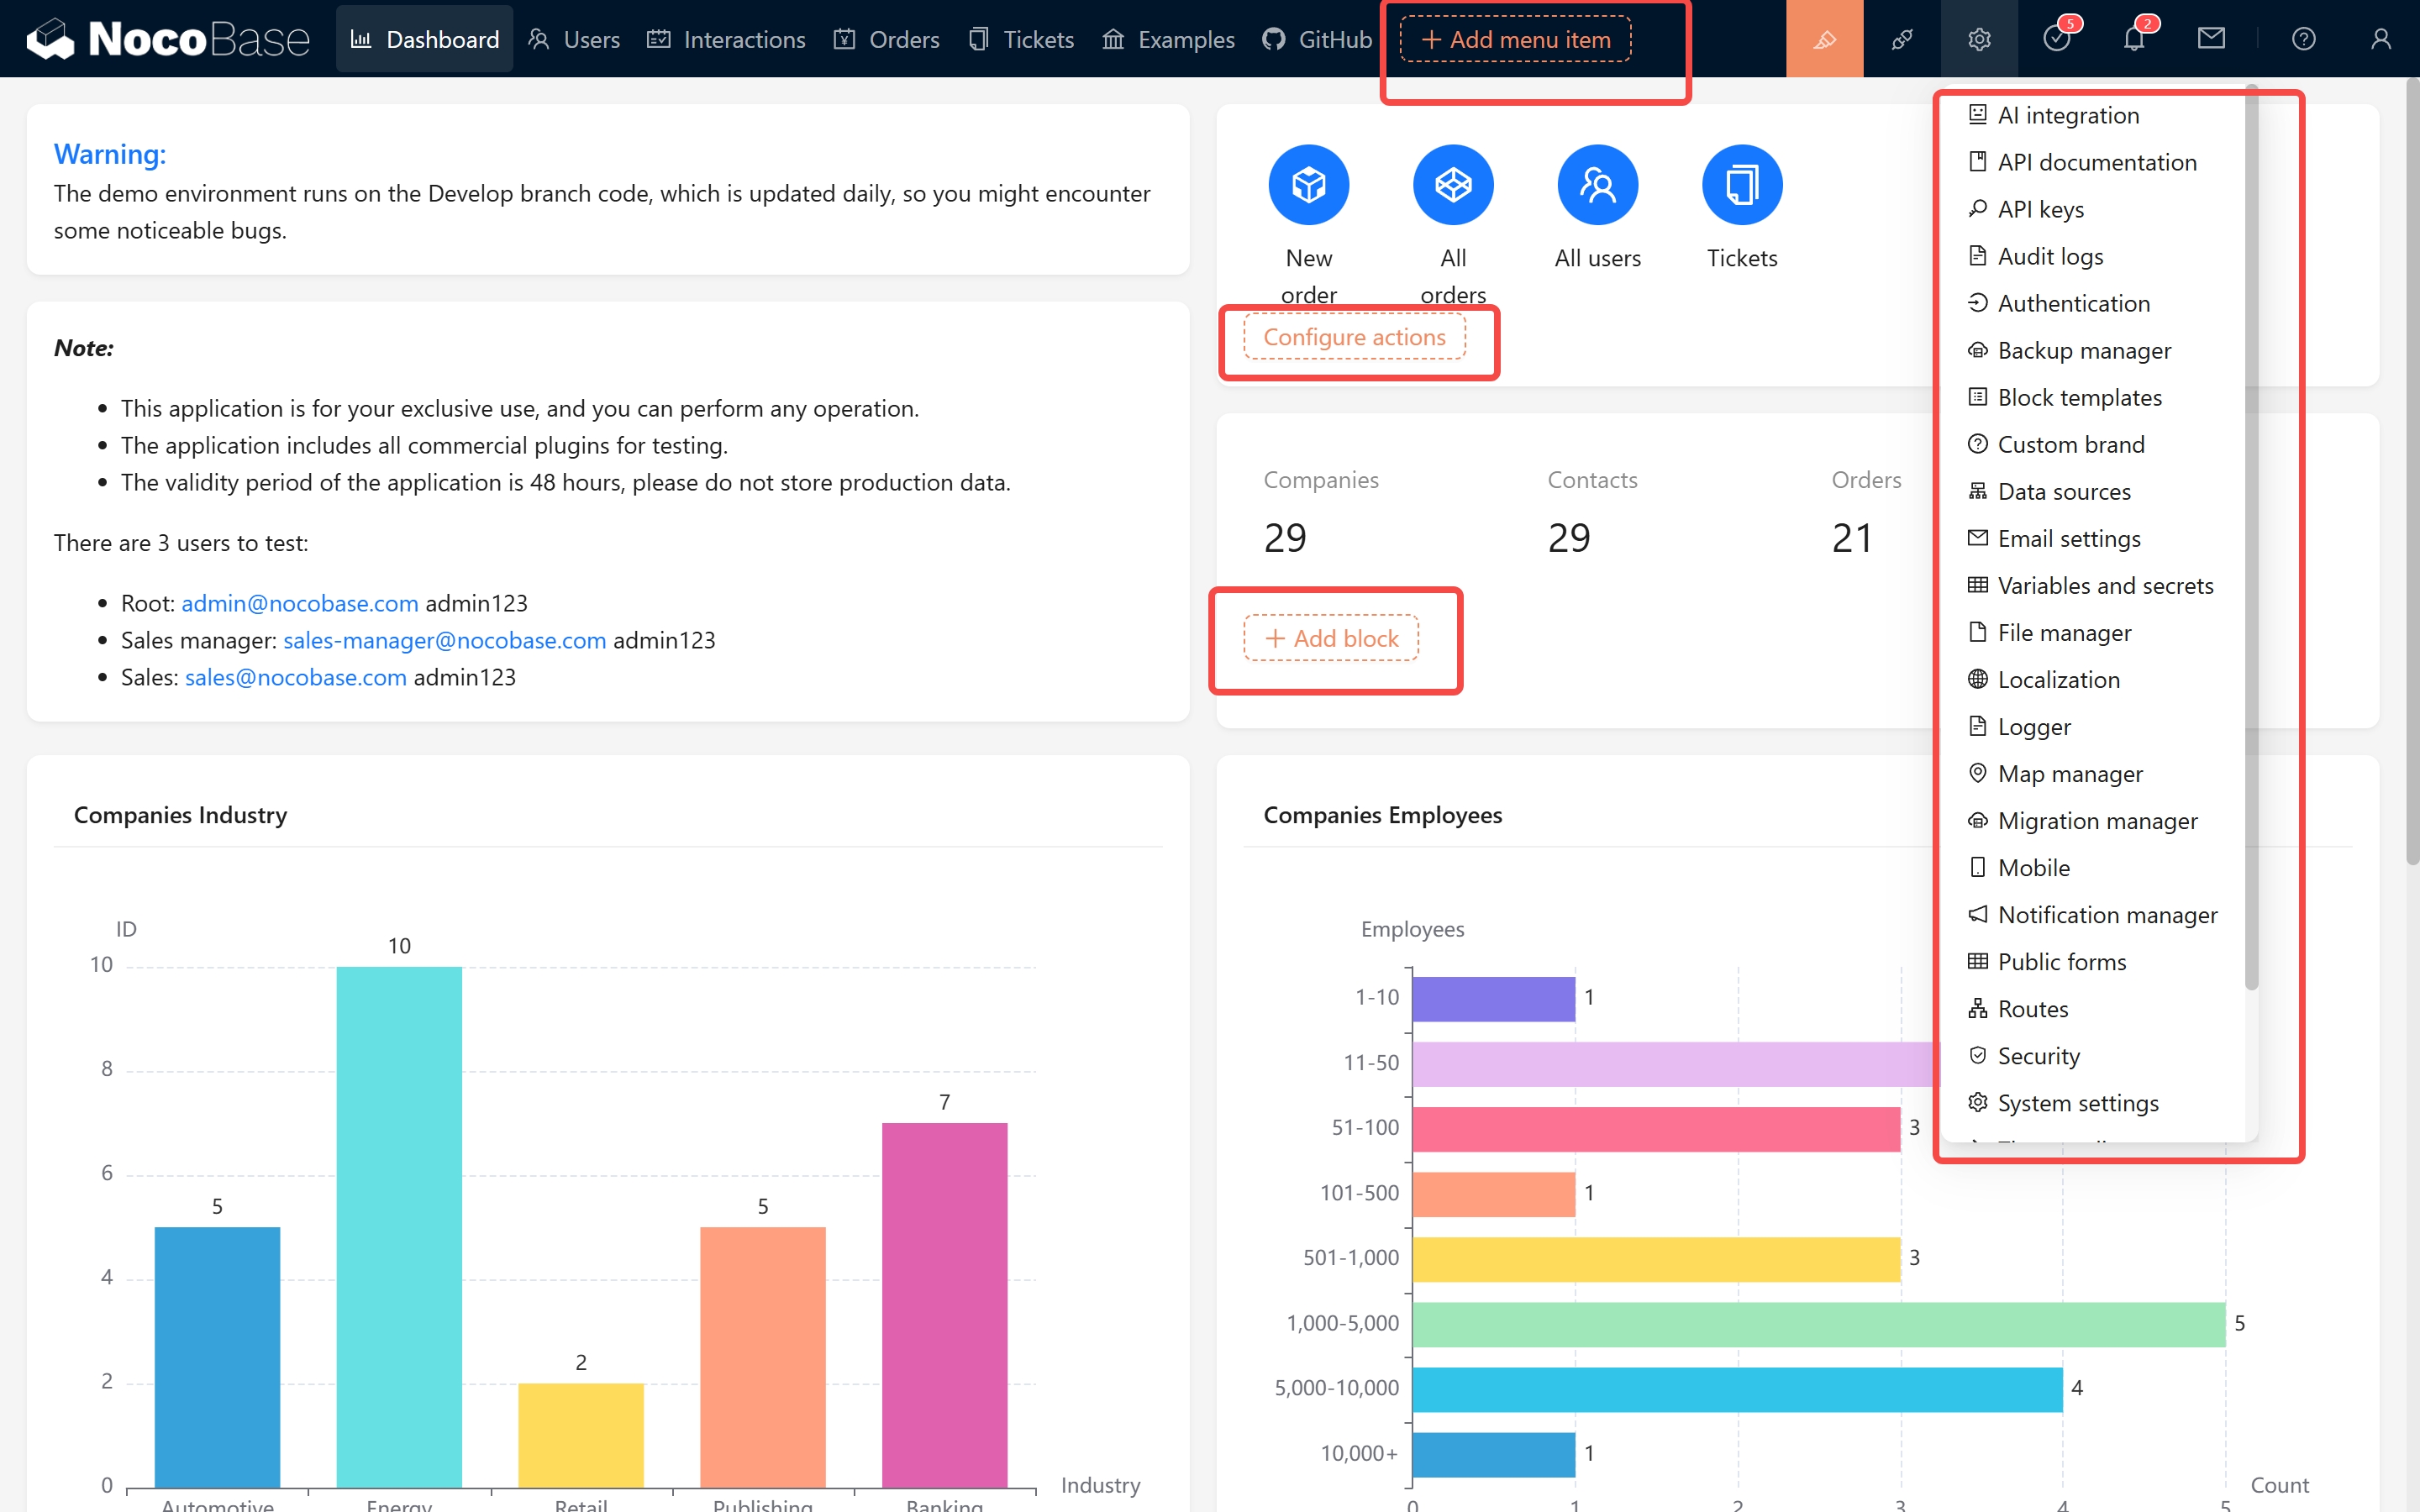
Task: Click the settings dropdown list scrollbar
Action: pos(2251,540)
